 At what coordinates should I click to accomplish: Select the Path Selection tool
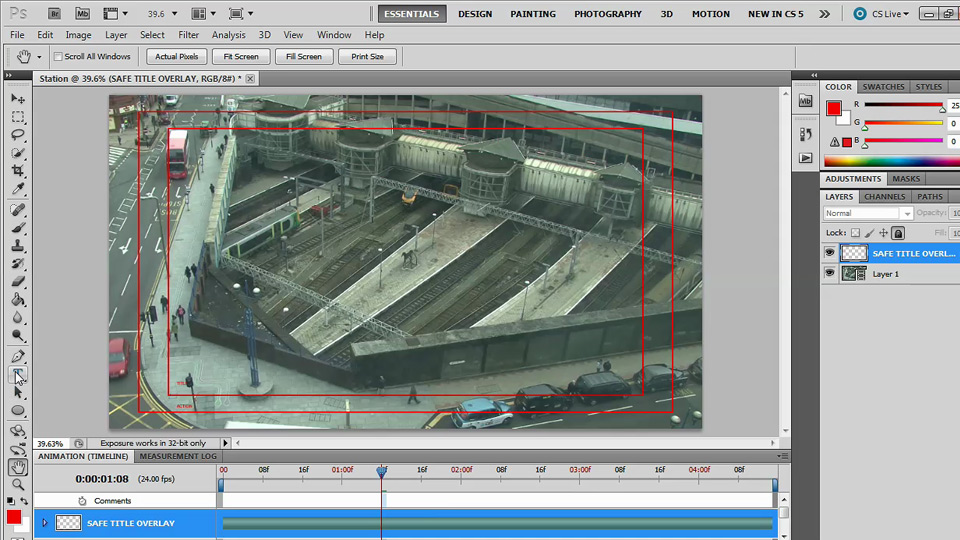click(x=18, y=392)
